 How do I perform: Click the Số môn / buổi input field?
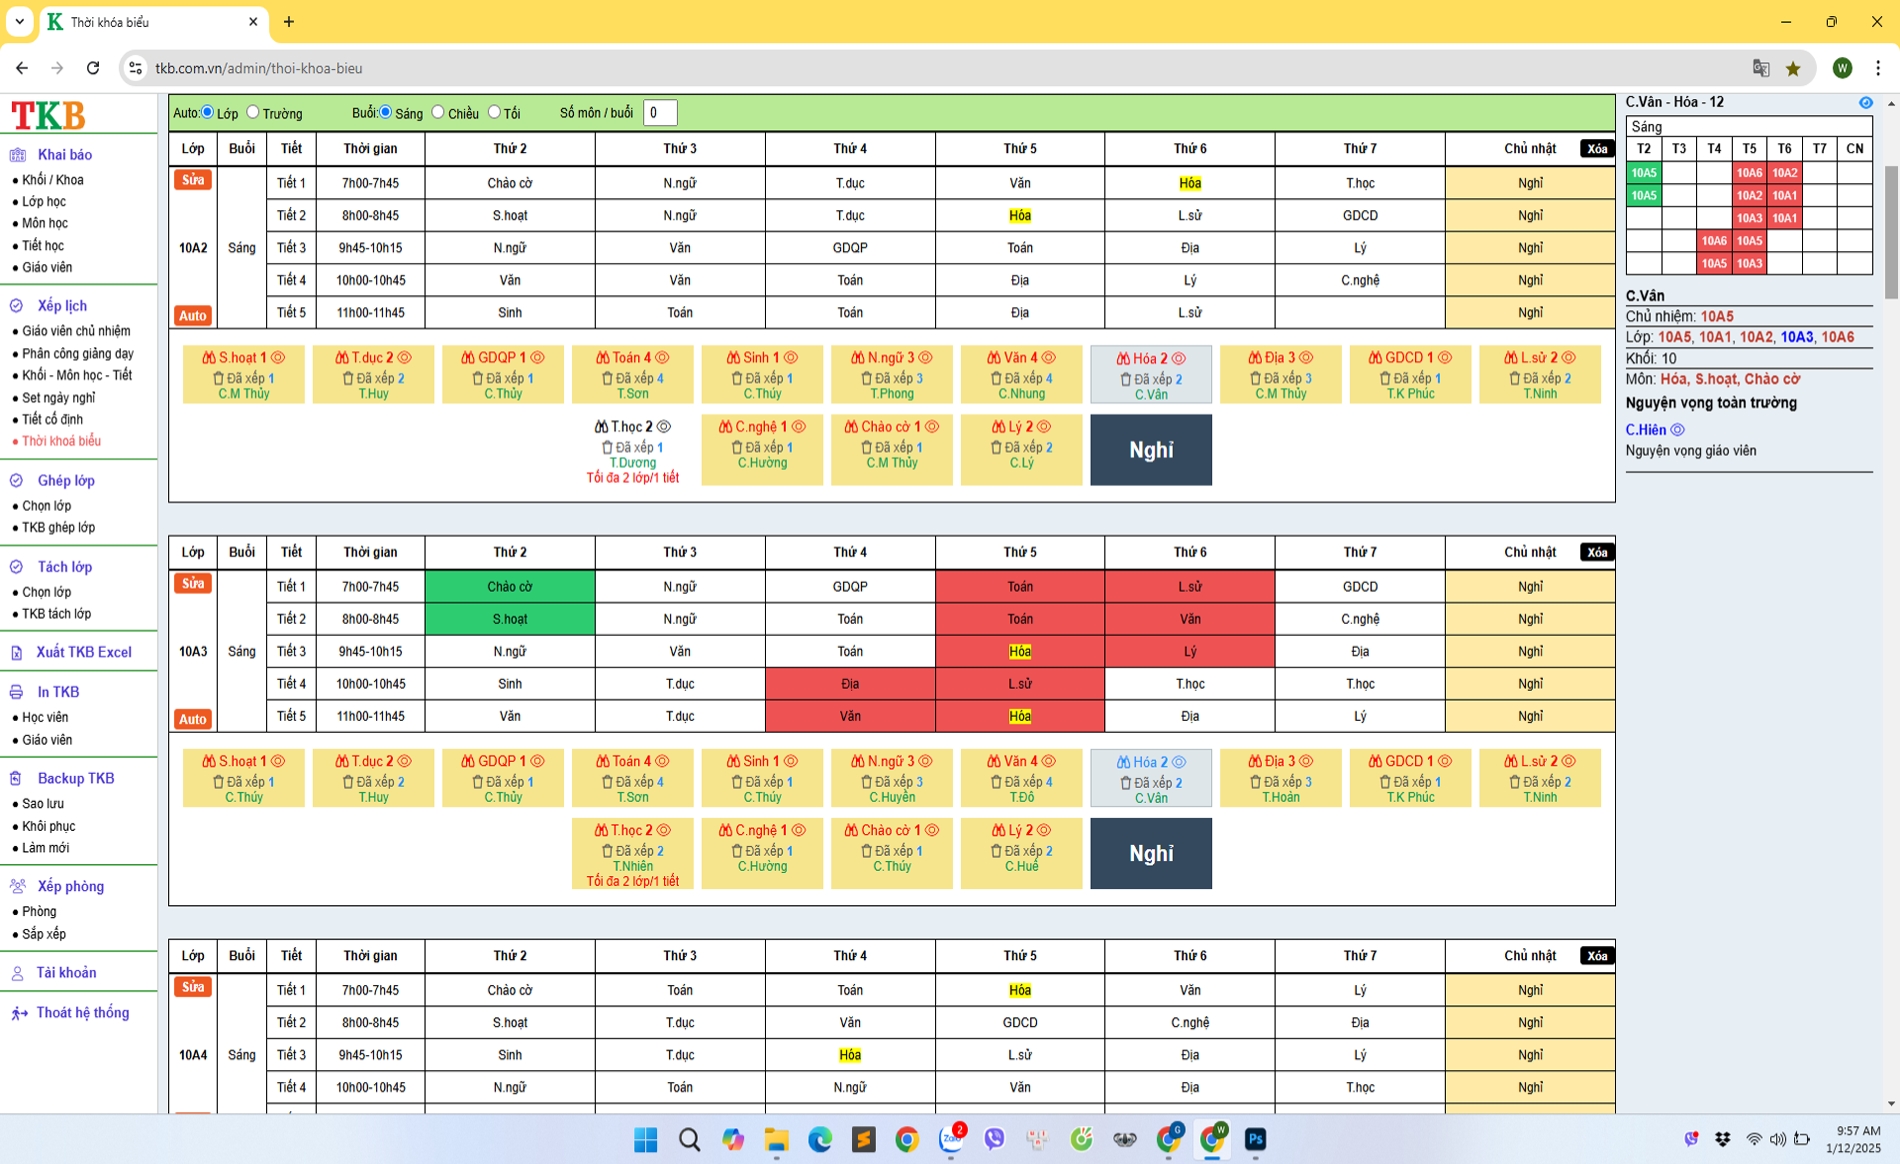pos(660,113)
